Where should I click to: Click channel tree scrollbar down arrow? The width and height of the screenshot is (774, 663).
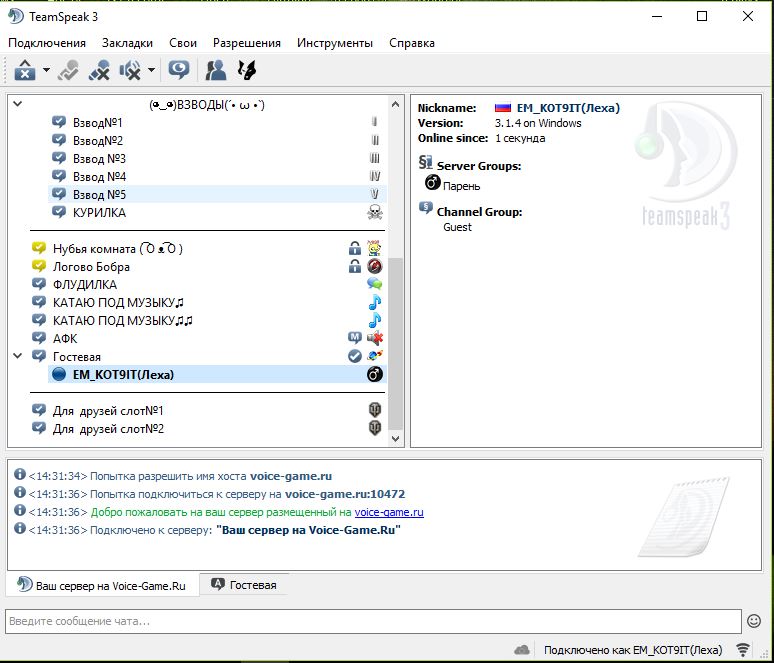(395, 438)
